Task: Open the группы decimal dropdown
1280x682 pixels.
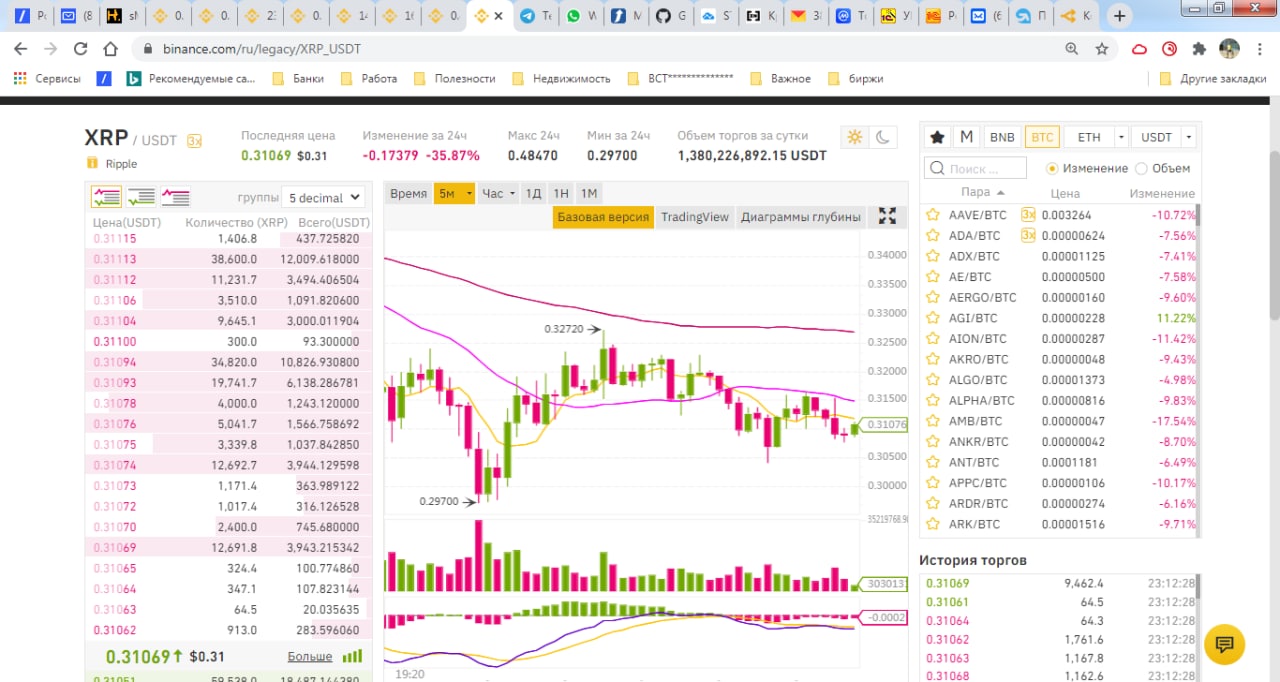Action: click(323, 198)
